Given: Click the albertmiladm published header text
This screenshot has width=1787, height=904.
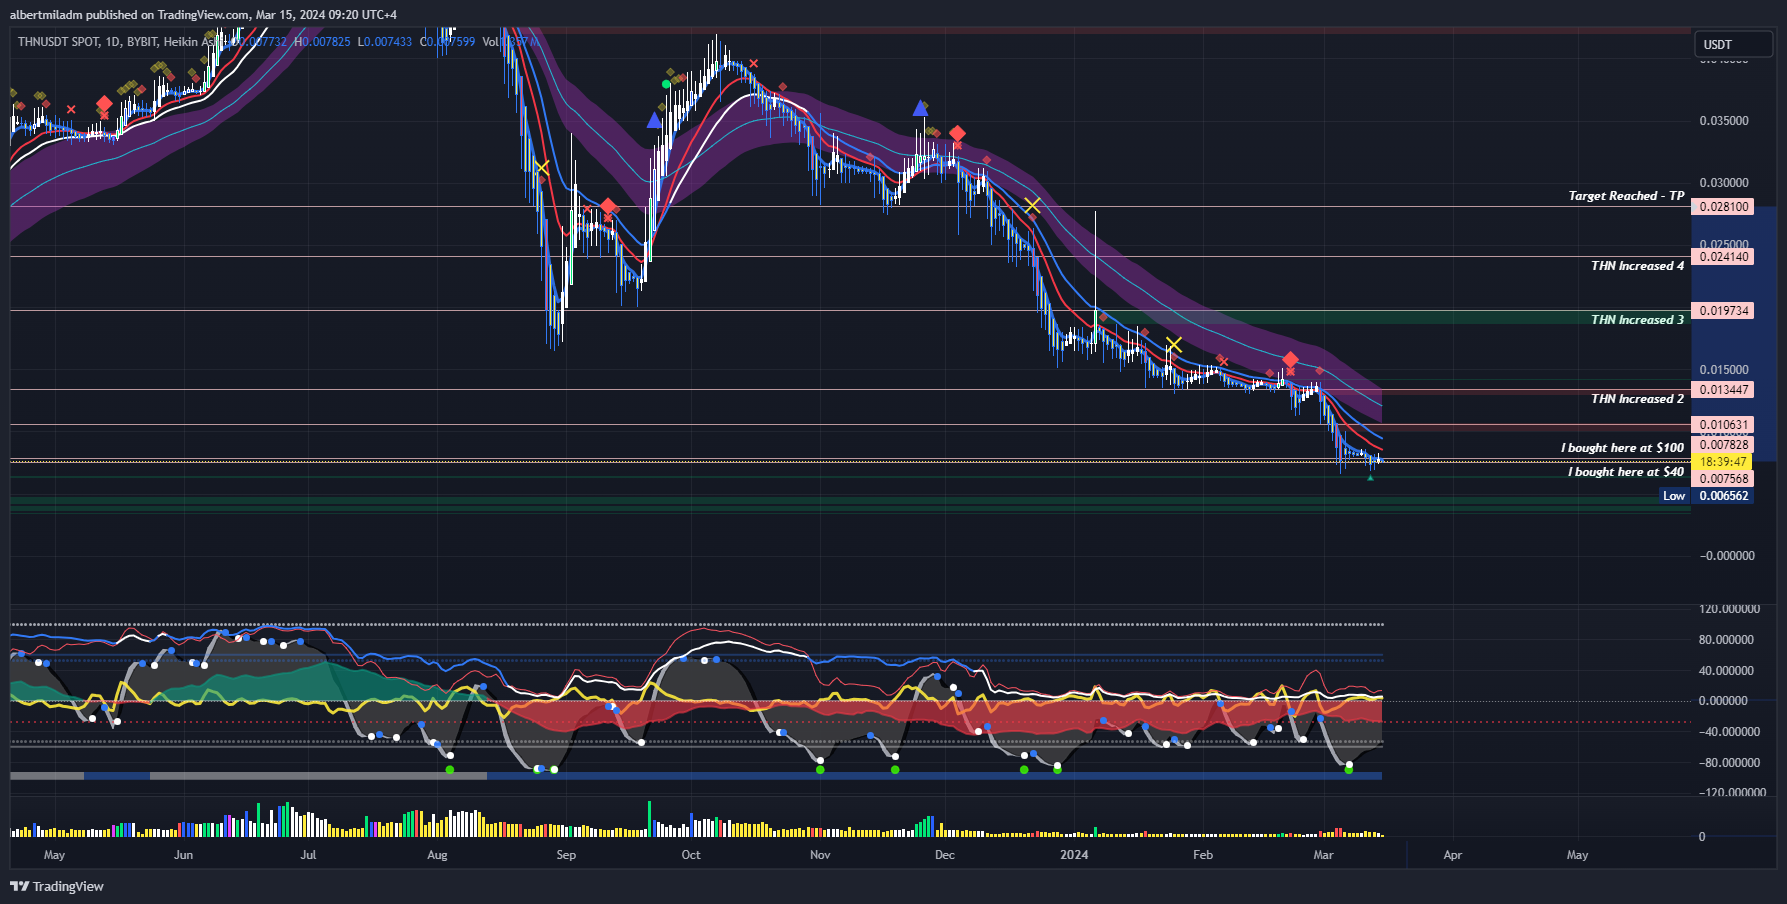Looking at the screenshot, I should coord(203,15).
